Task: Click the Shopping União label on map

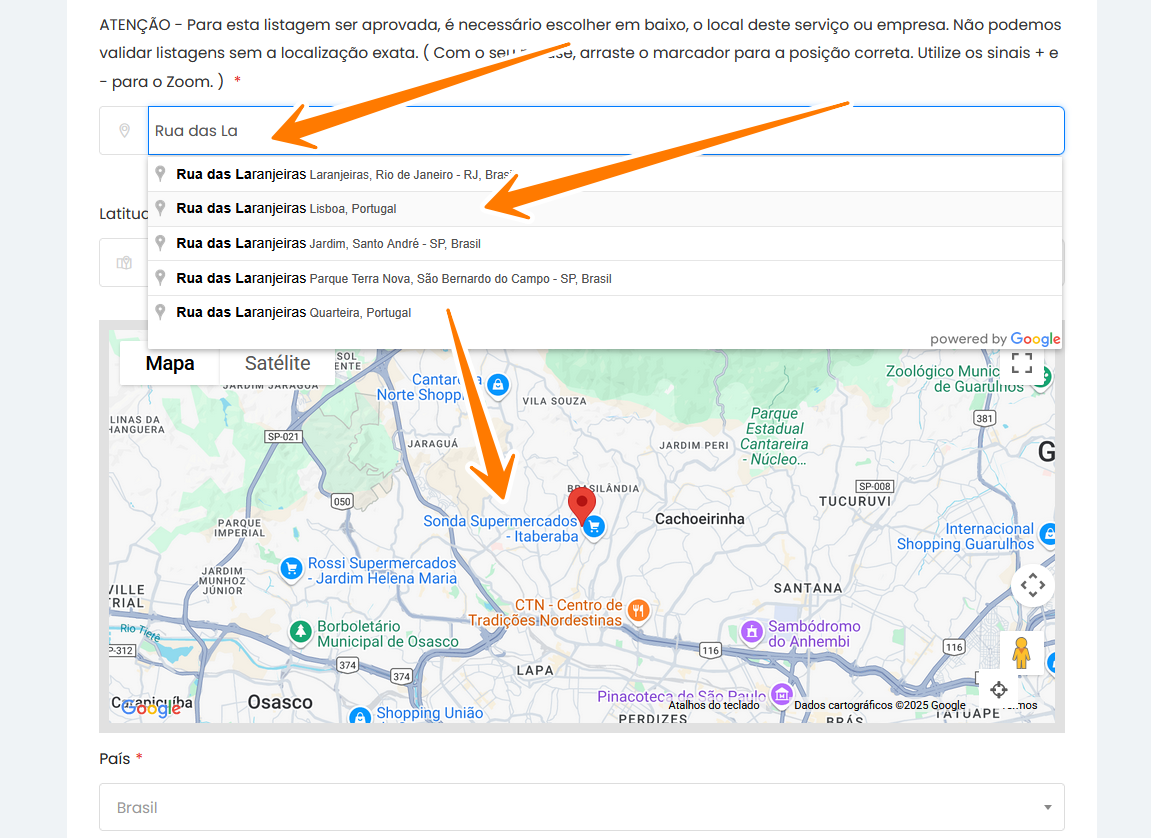Action: point(430,713)
